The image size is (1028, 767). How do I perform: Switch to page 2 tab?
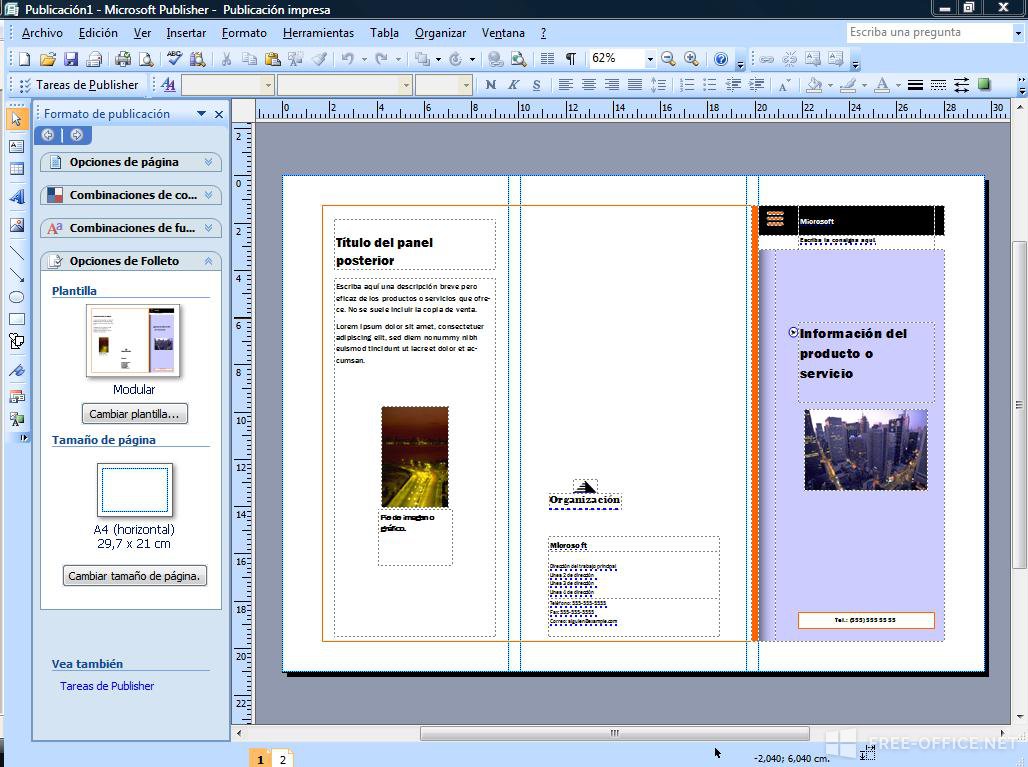(x=283, y=759)
